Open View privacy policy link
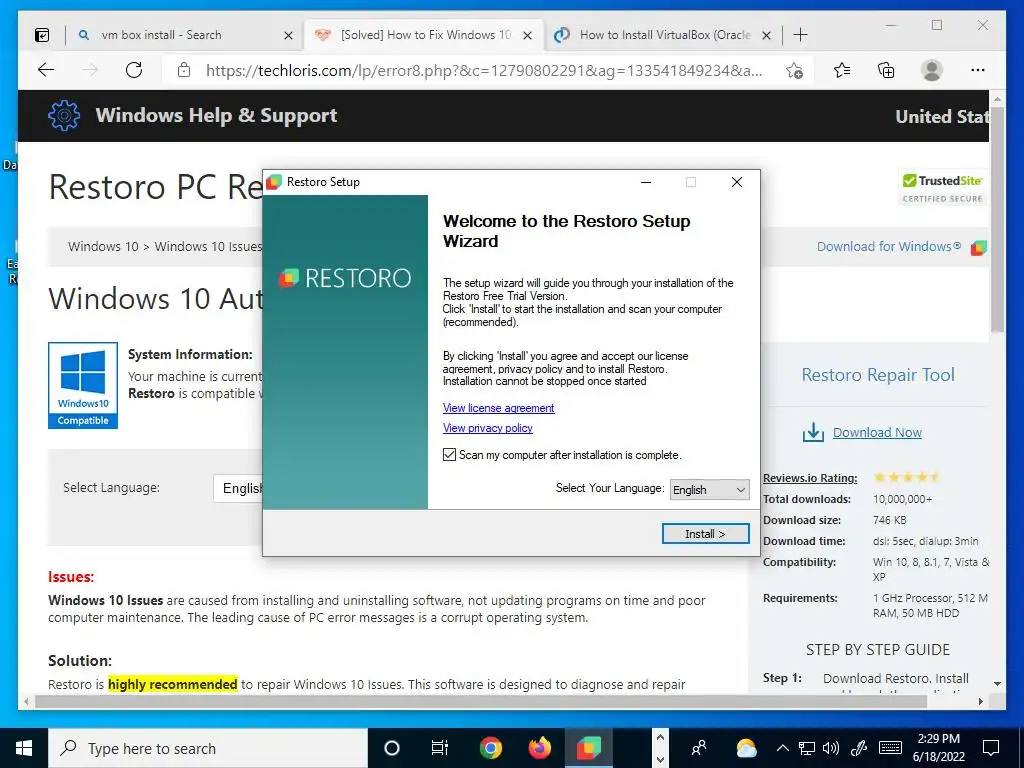Screen dimensions: 1024x768 (488, 428)
